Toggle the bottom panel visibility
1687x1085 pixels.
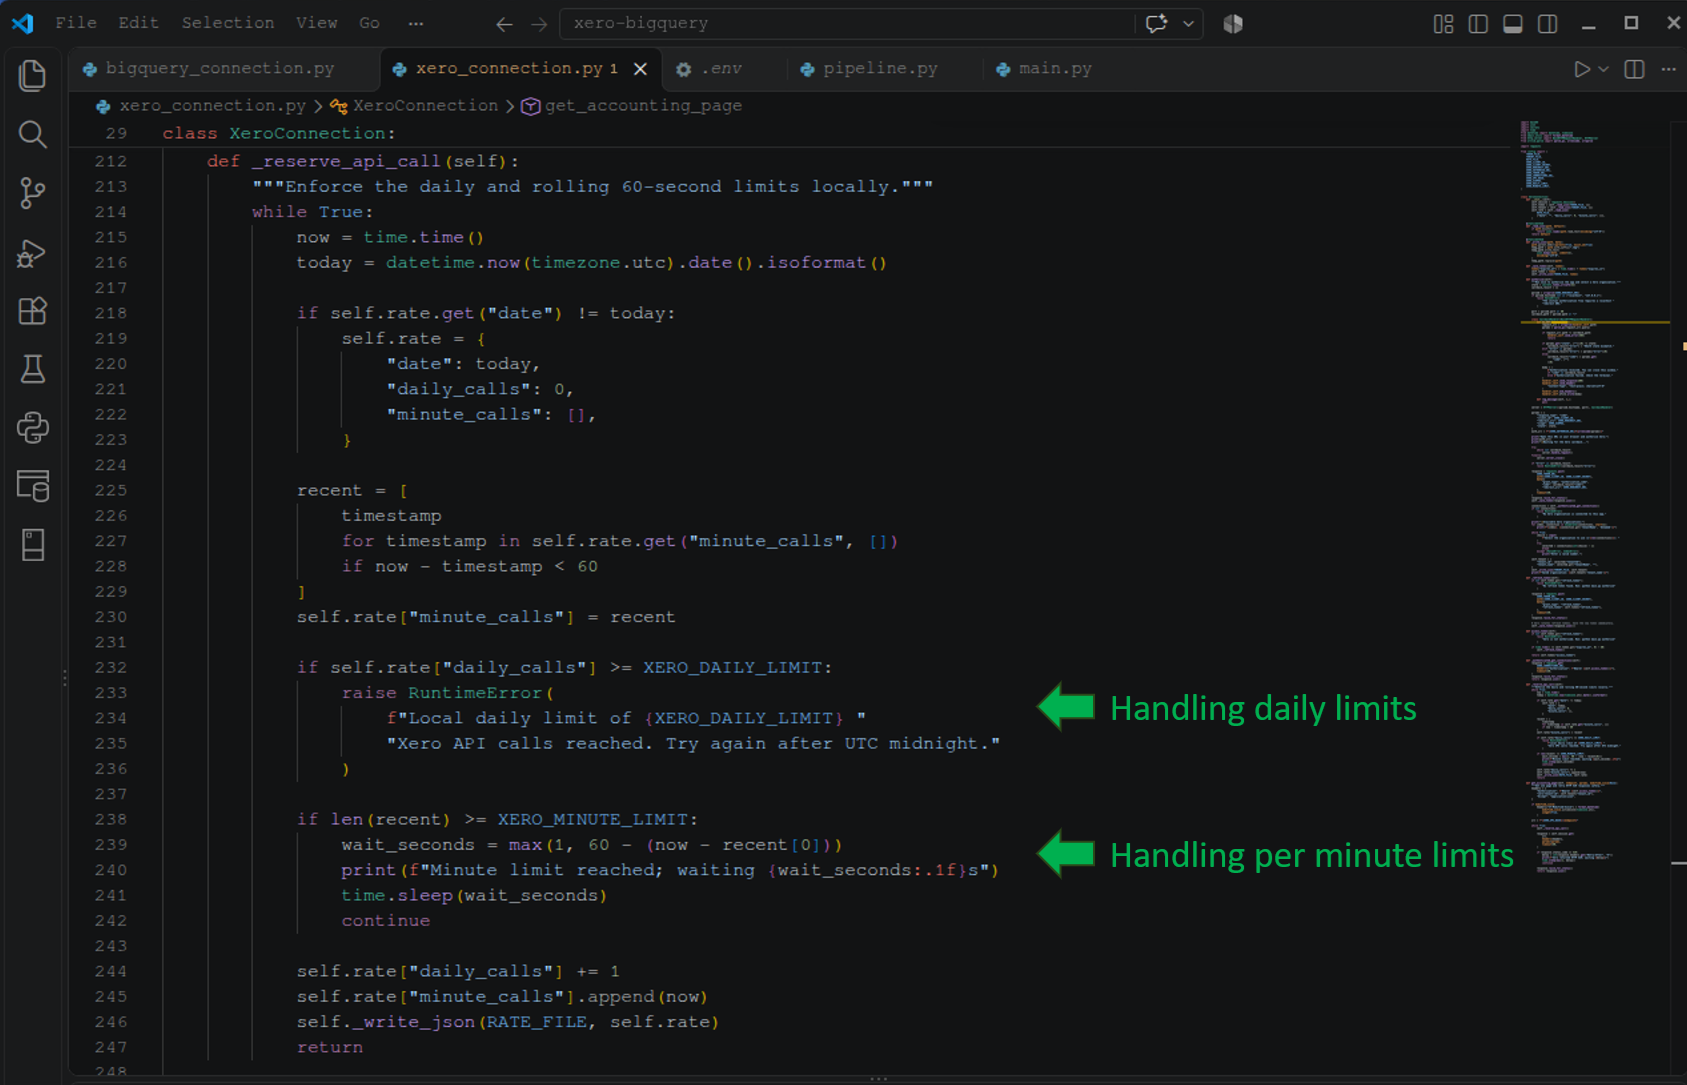(1513, 24)
